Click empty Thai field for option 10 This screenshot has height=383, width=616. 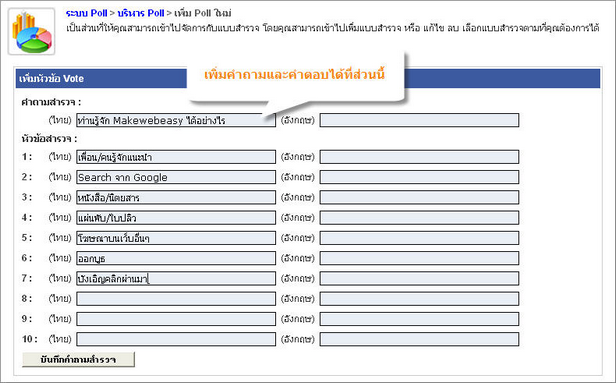click(176, 339)
